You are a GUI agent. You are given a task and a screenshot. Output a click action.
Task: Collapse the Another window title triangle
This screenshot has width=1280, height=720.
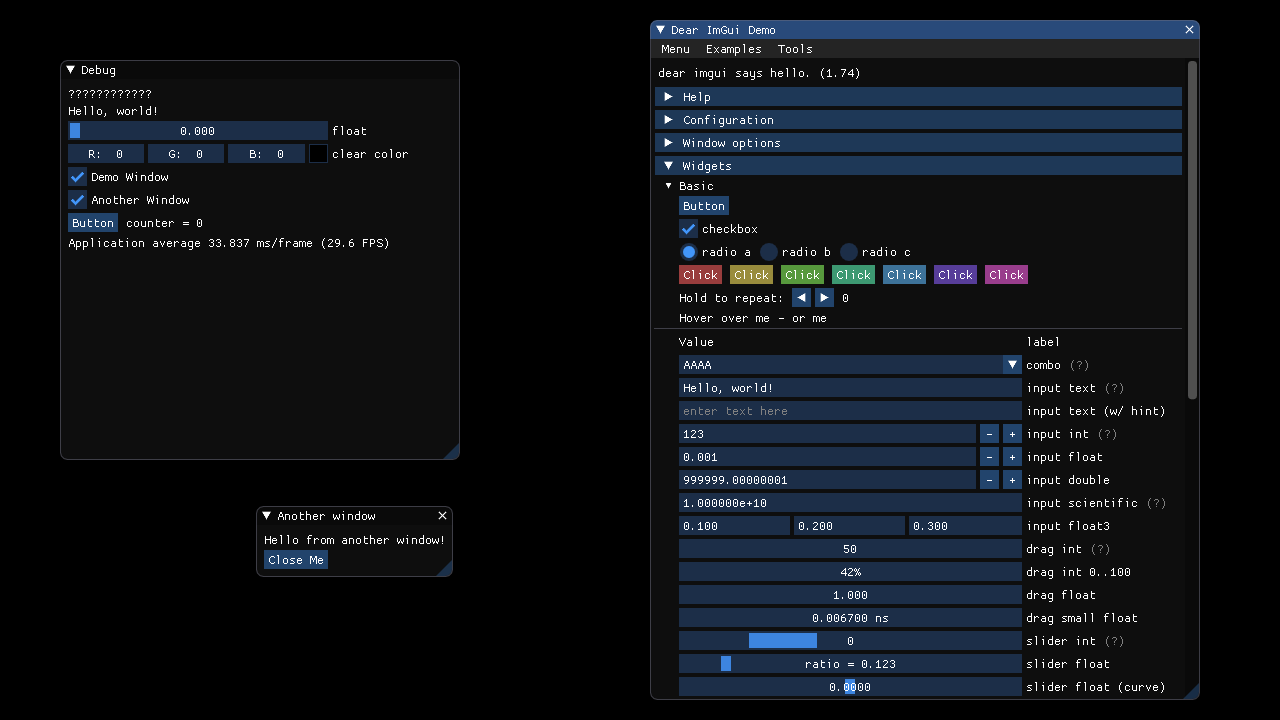click(267, 516)
